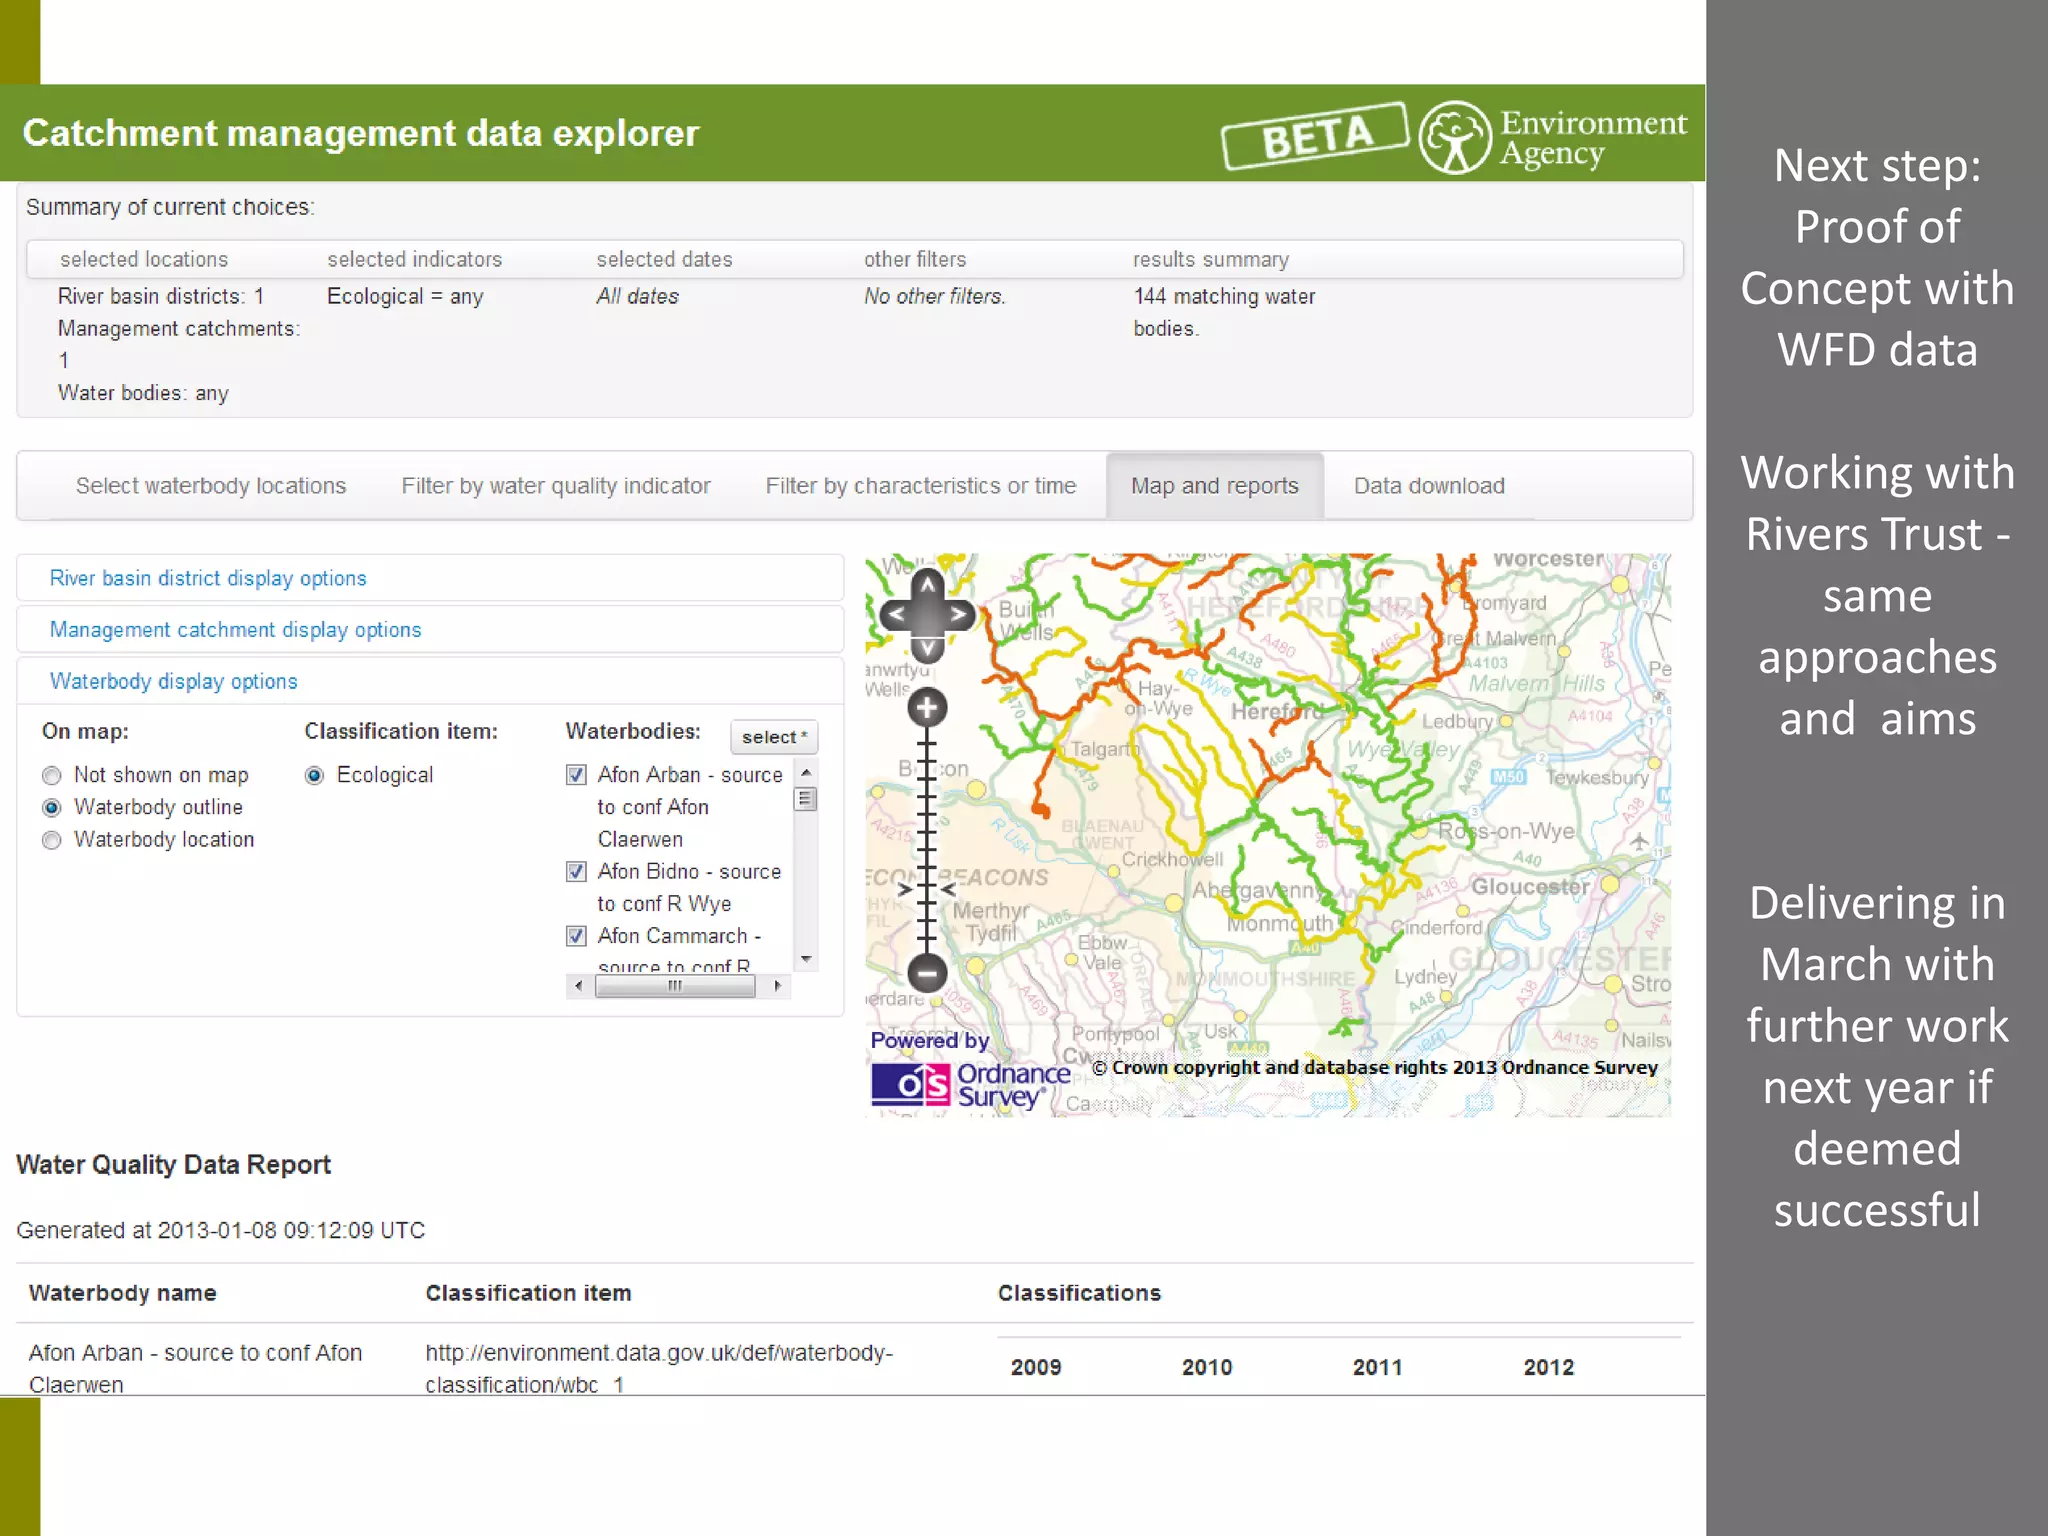This screenshot has width=2048, height=1536.
Task: Click the 'Catchment management data explorer' title
Action: pos(360,134)
